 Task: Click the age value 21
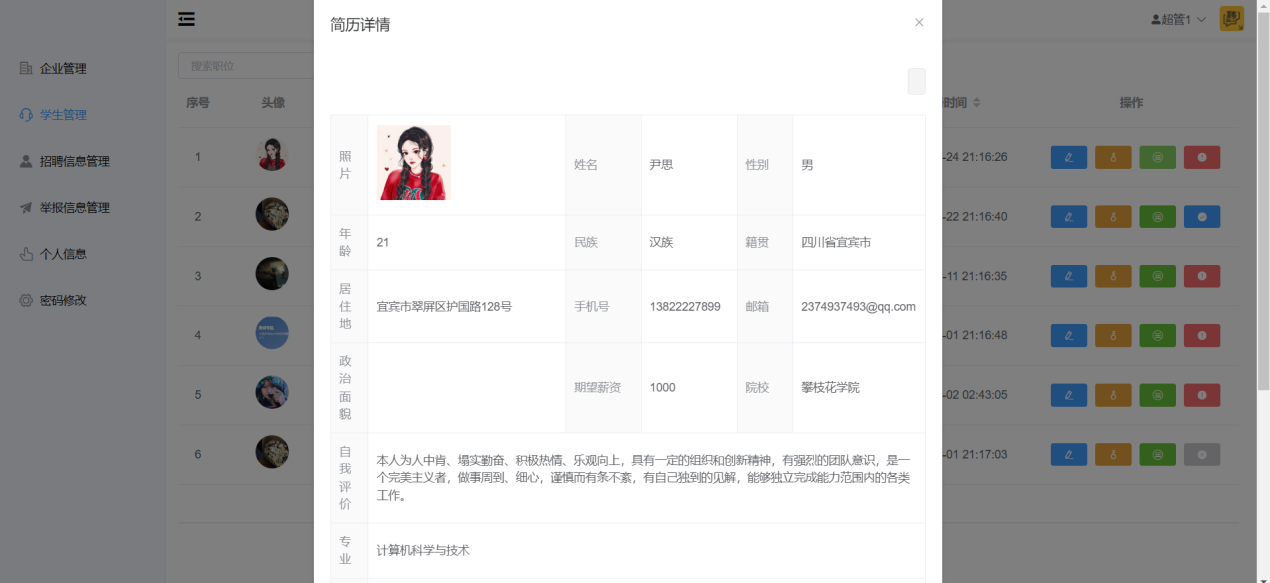(x=383, y=242)
